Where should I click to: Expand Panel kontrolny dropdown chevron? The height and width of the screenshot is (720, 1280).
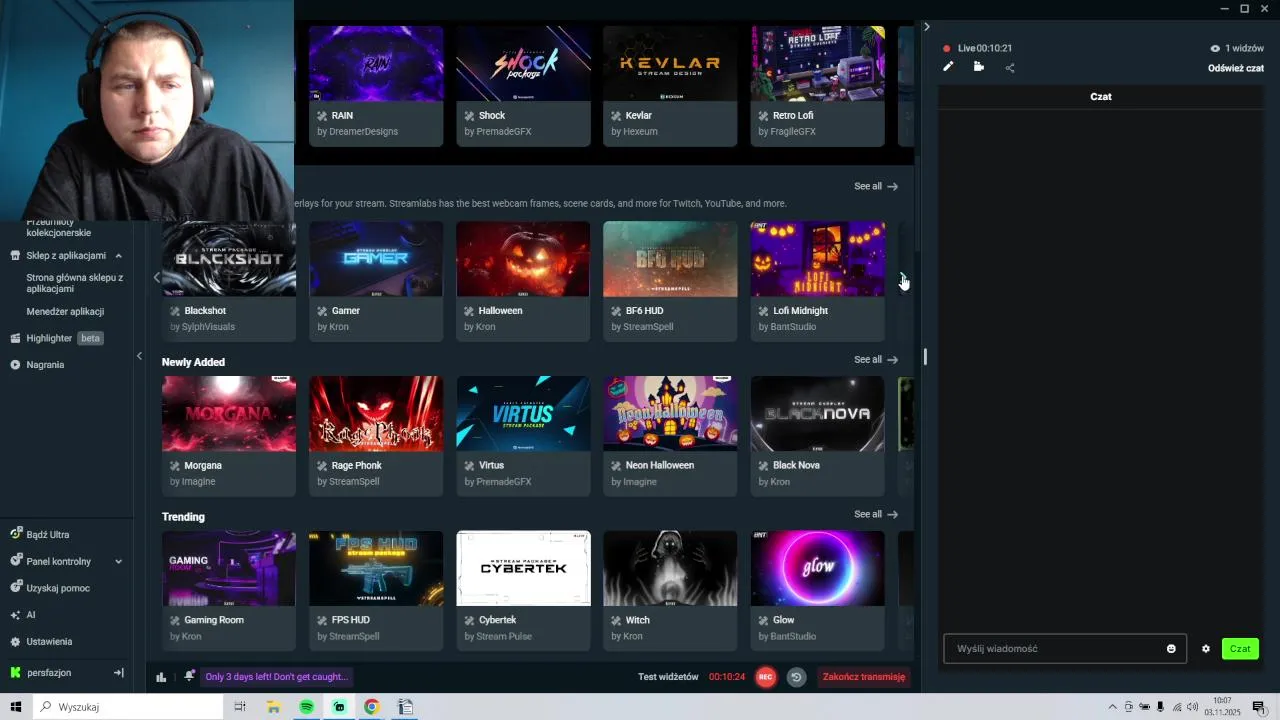[118, 562]
